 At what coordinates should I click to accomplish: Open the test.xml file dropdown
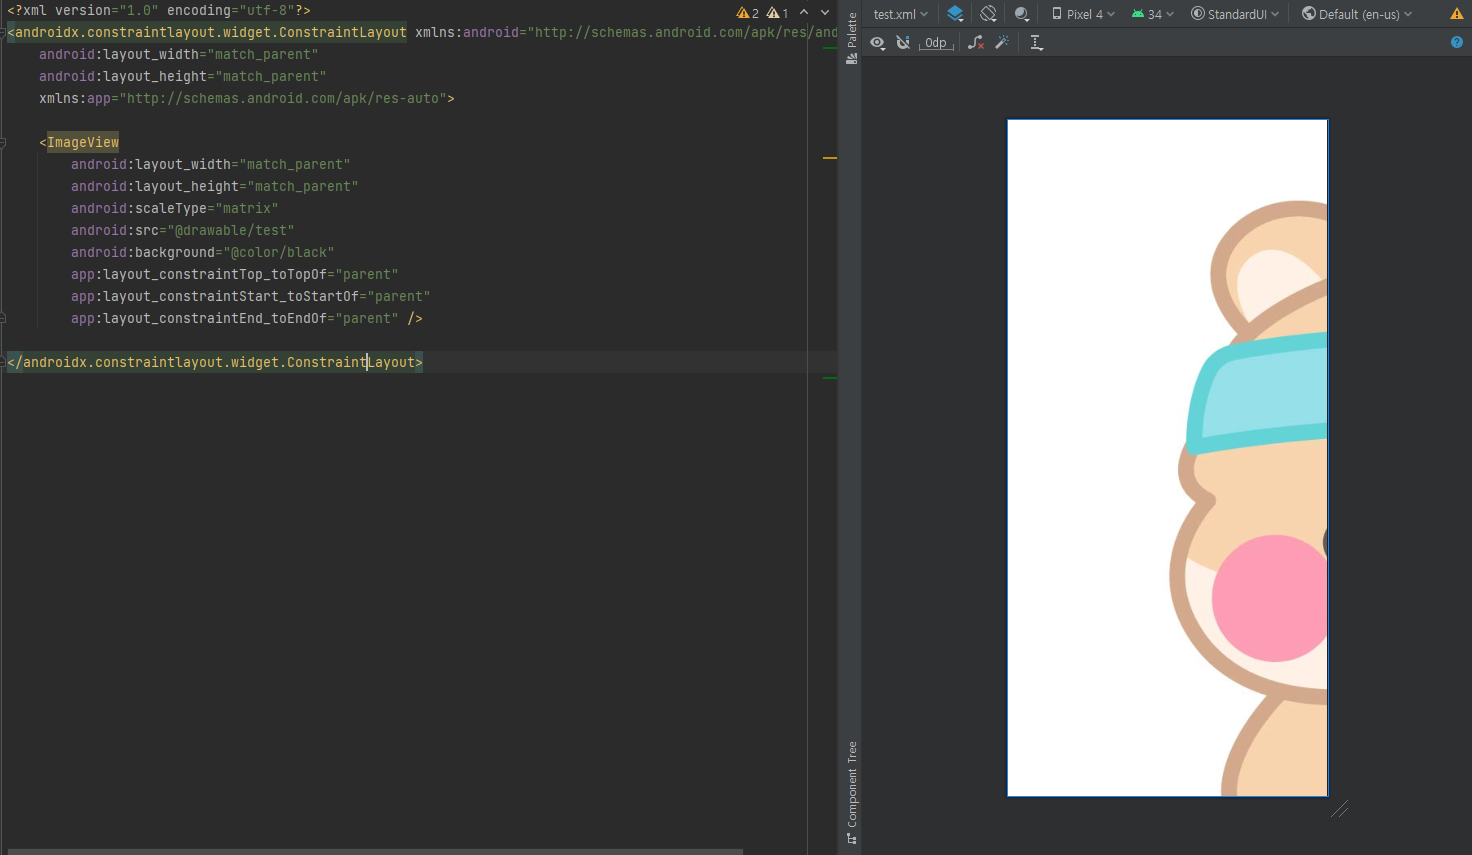pyautogui.click(x=900, y=14)
